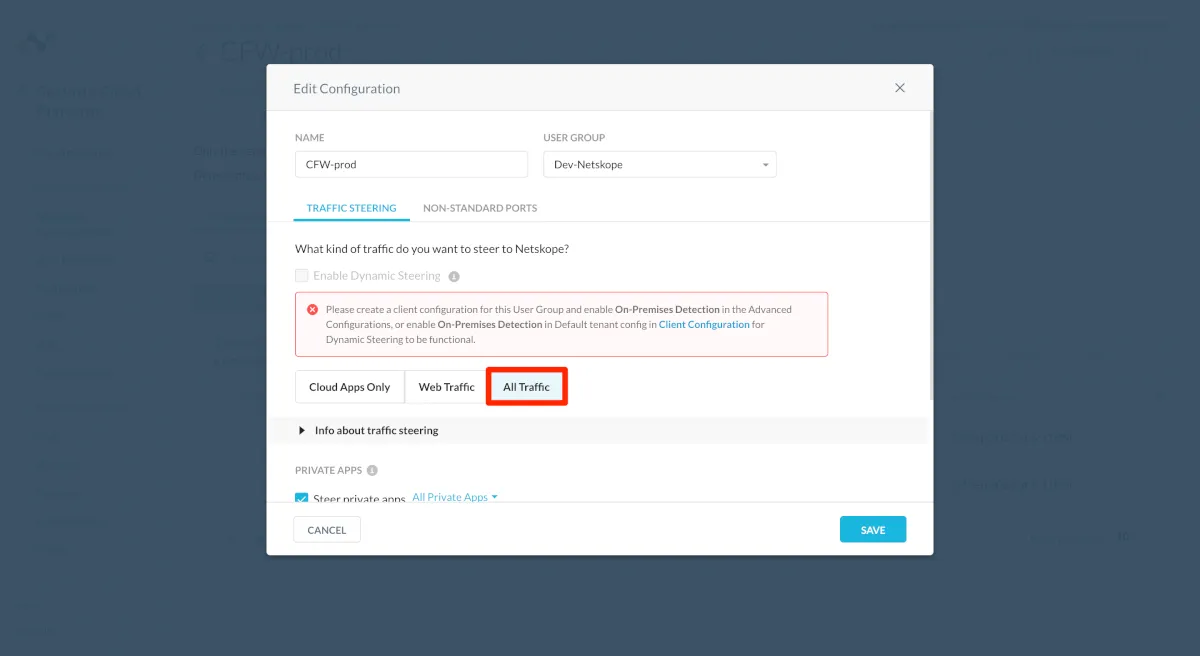Click the info icon beside Enable Dynamic Steering
Screen dimensions: 1200x656
pyautogui.click(x=454, y=276)
